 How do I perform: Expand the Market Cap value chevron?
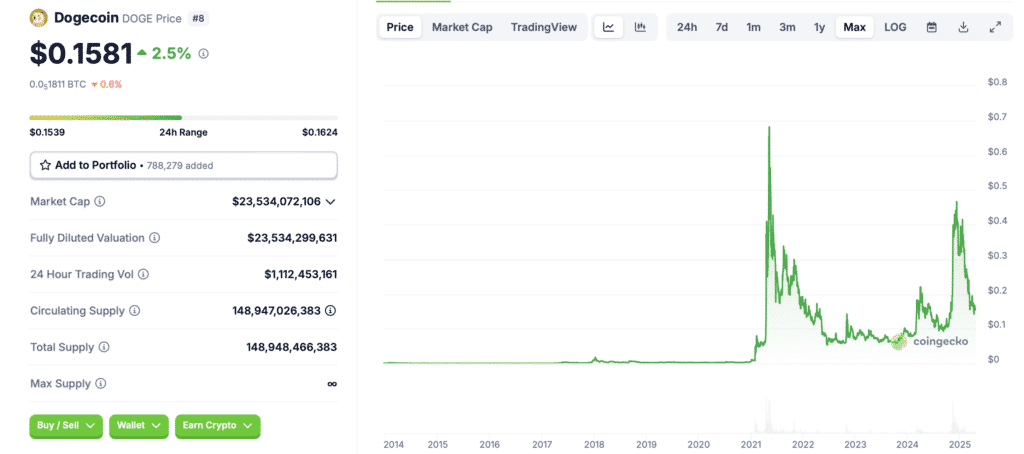point(330,202)
